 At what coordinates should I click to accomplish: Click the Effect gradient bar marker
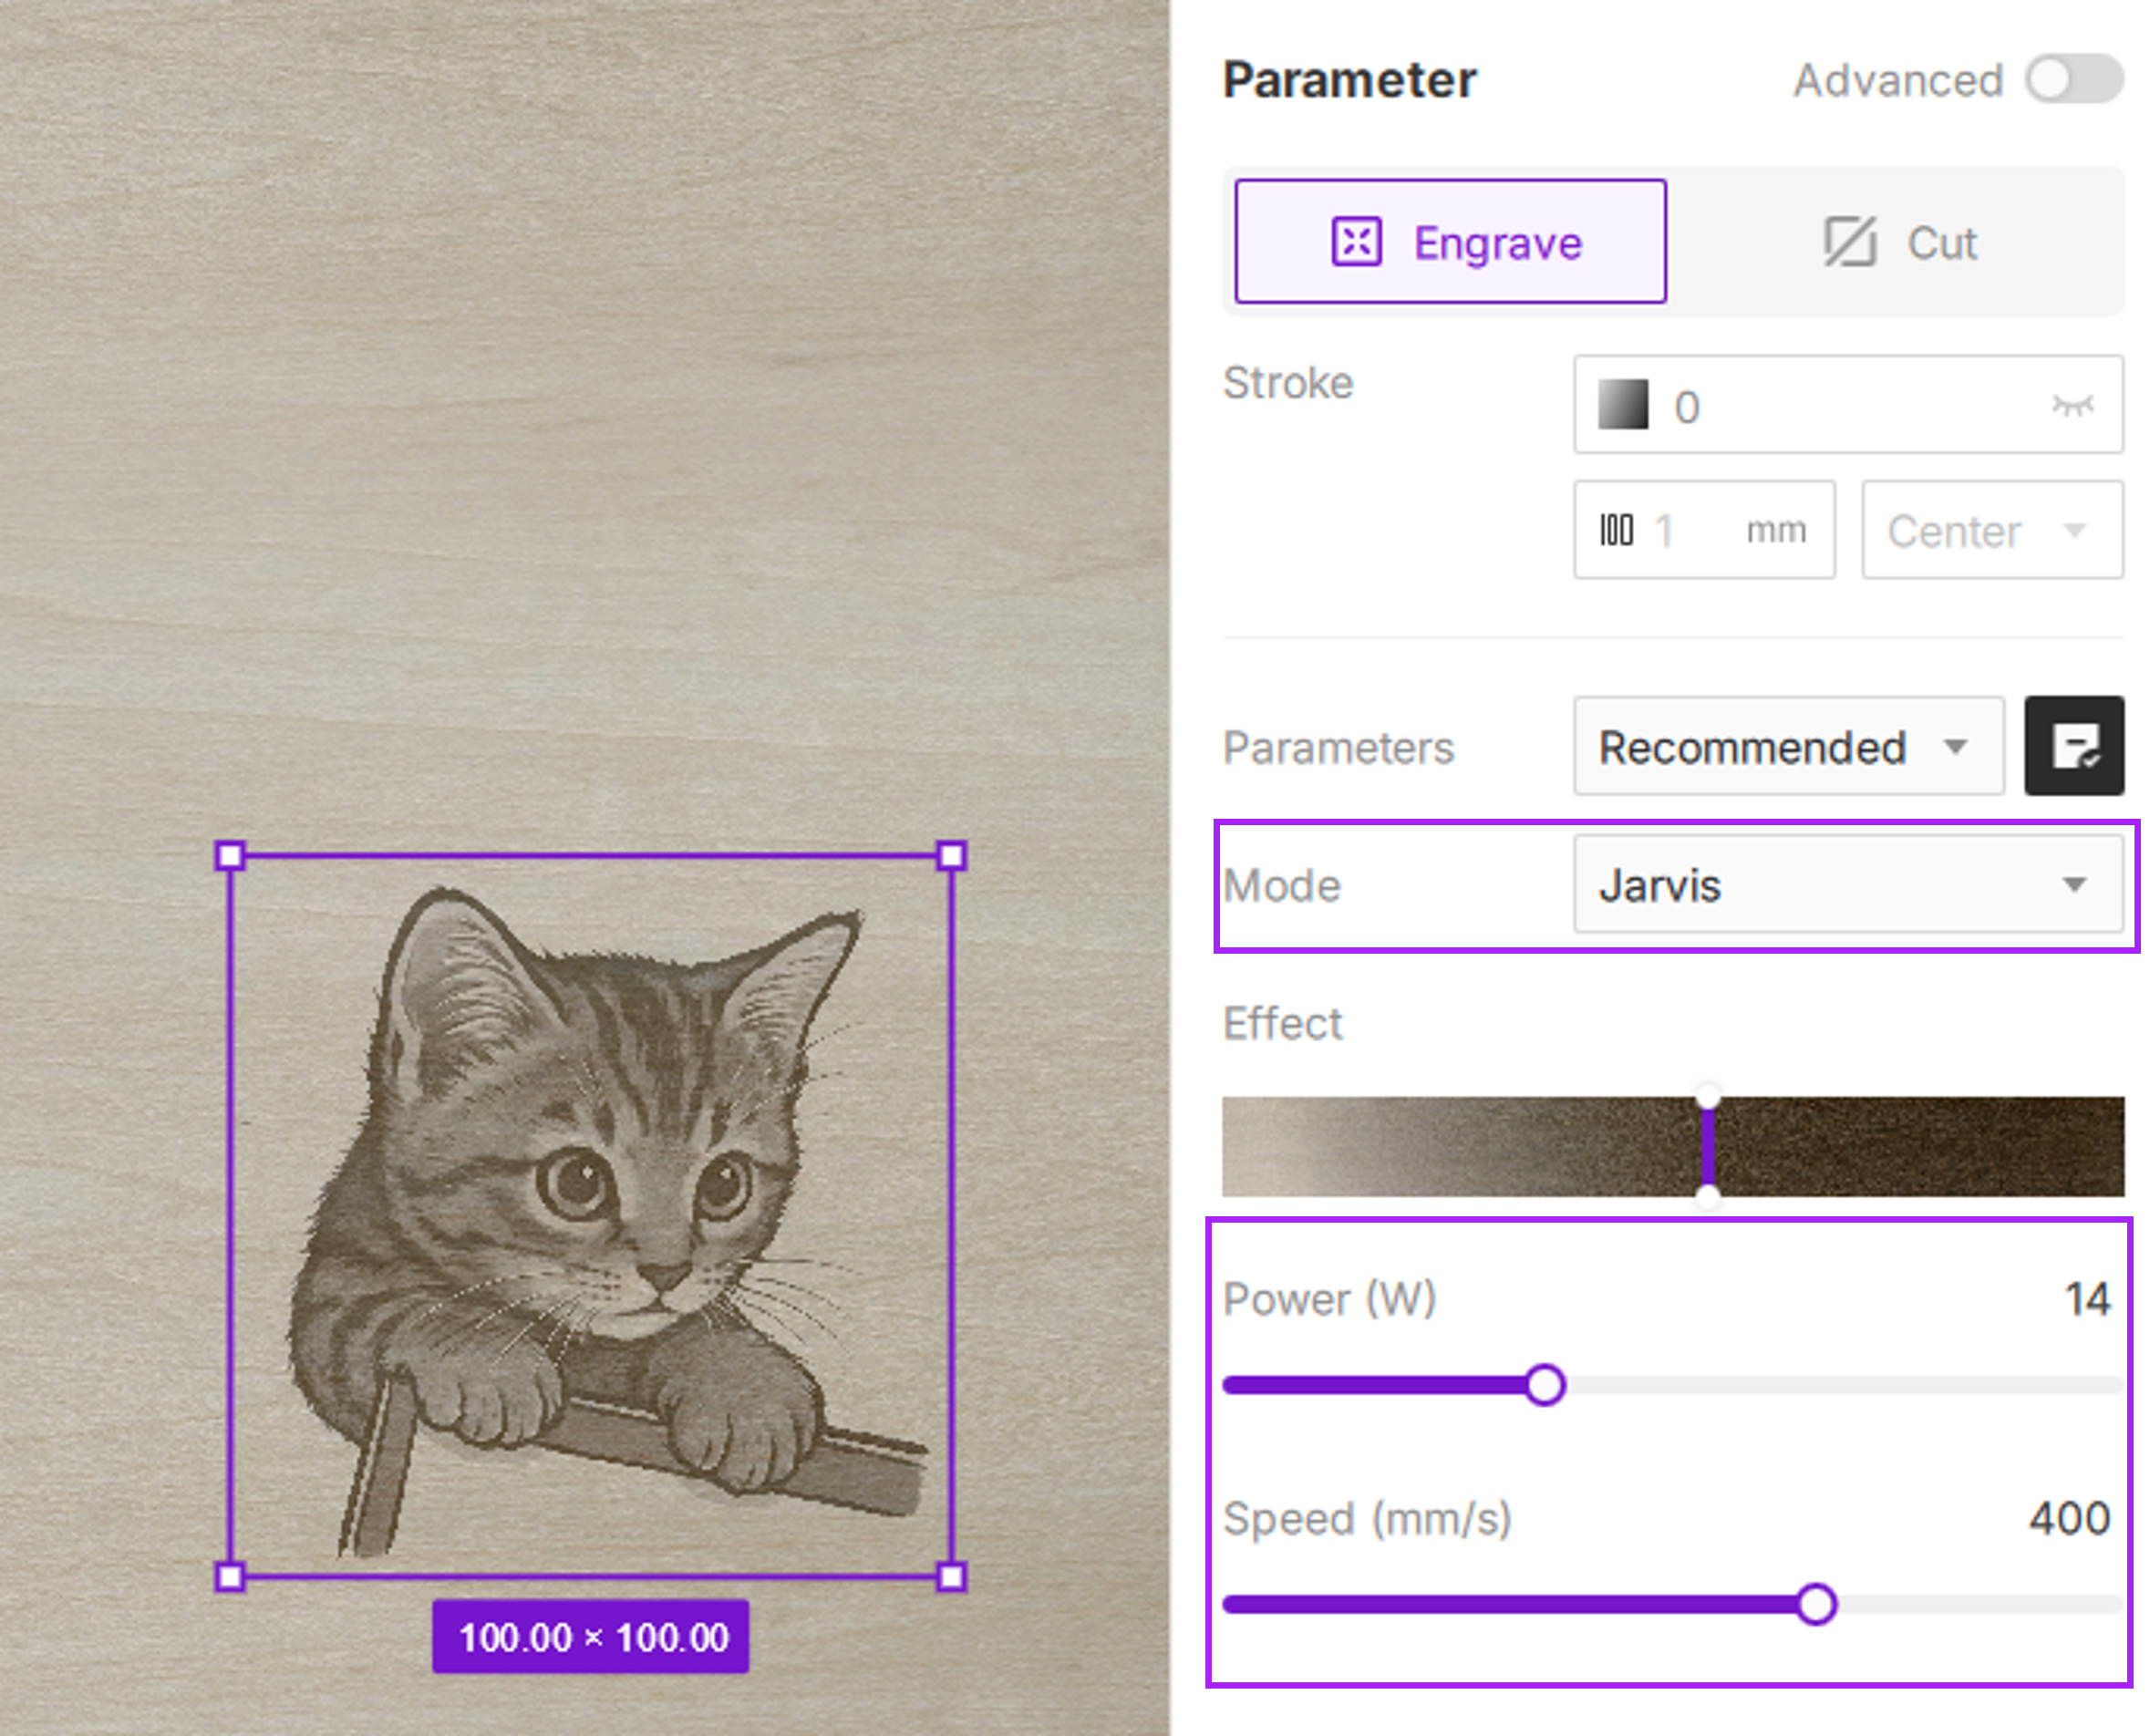[x=1708, y=1146]
